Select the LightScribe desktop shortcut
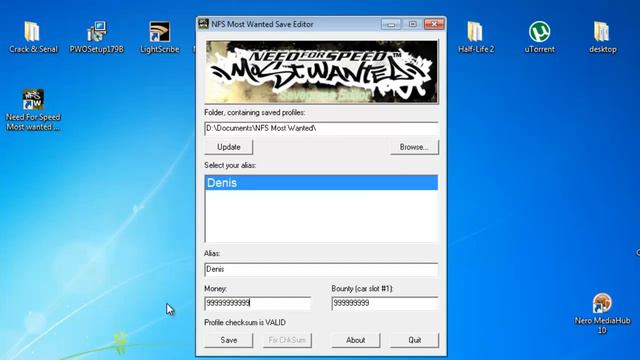Image resolution: width=640 pixels, height=360 pixels. (x=160, y=38)
